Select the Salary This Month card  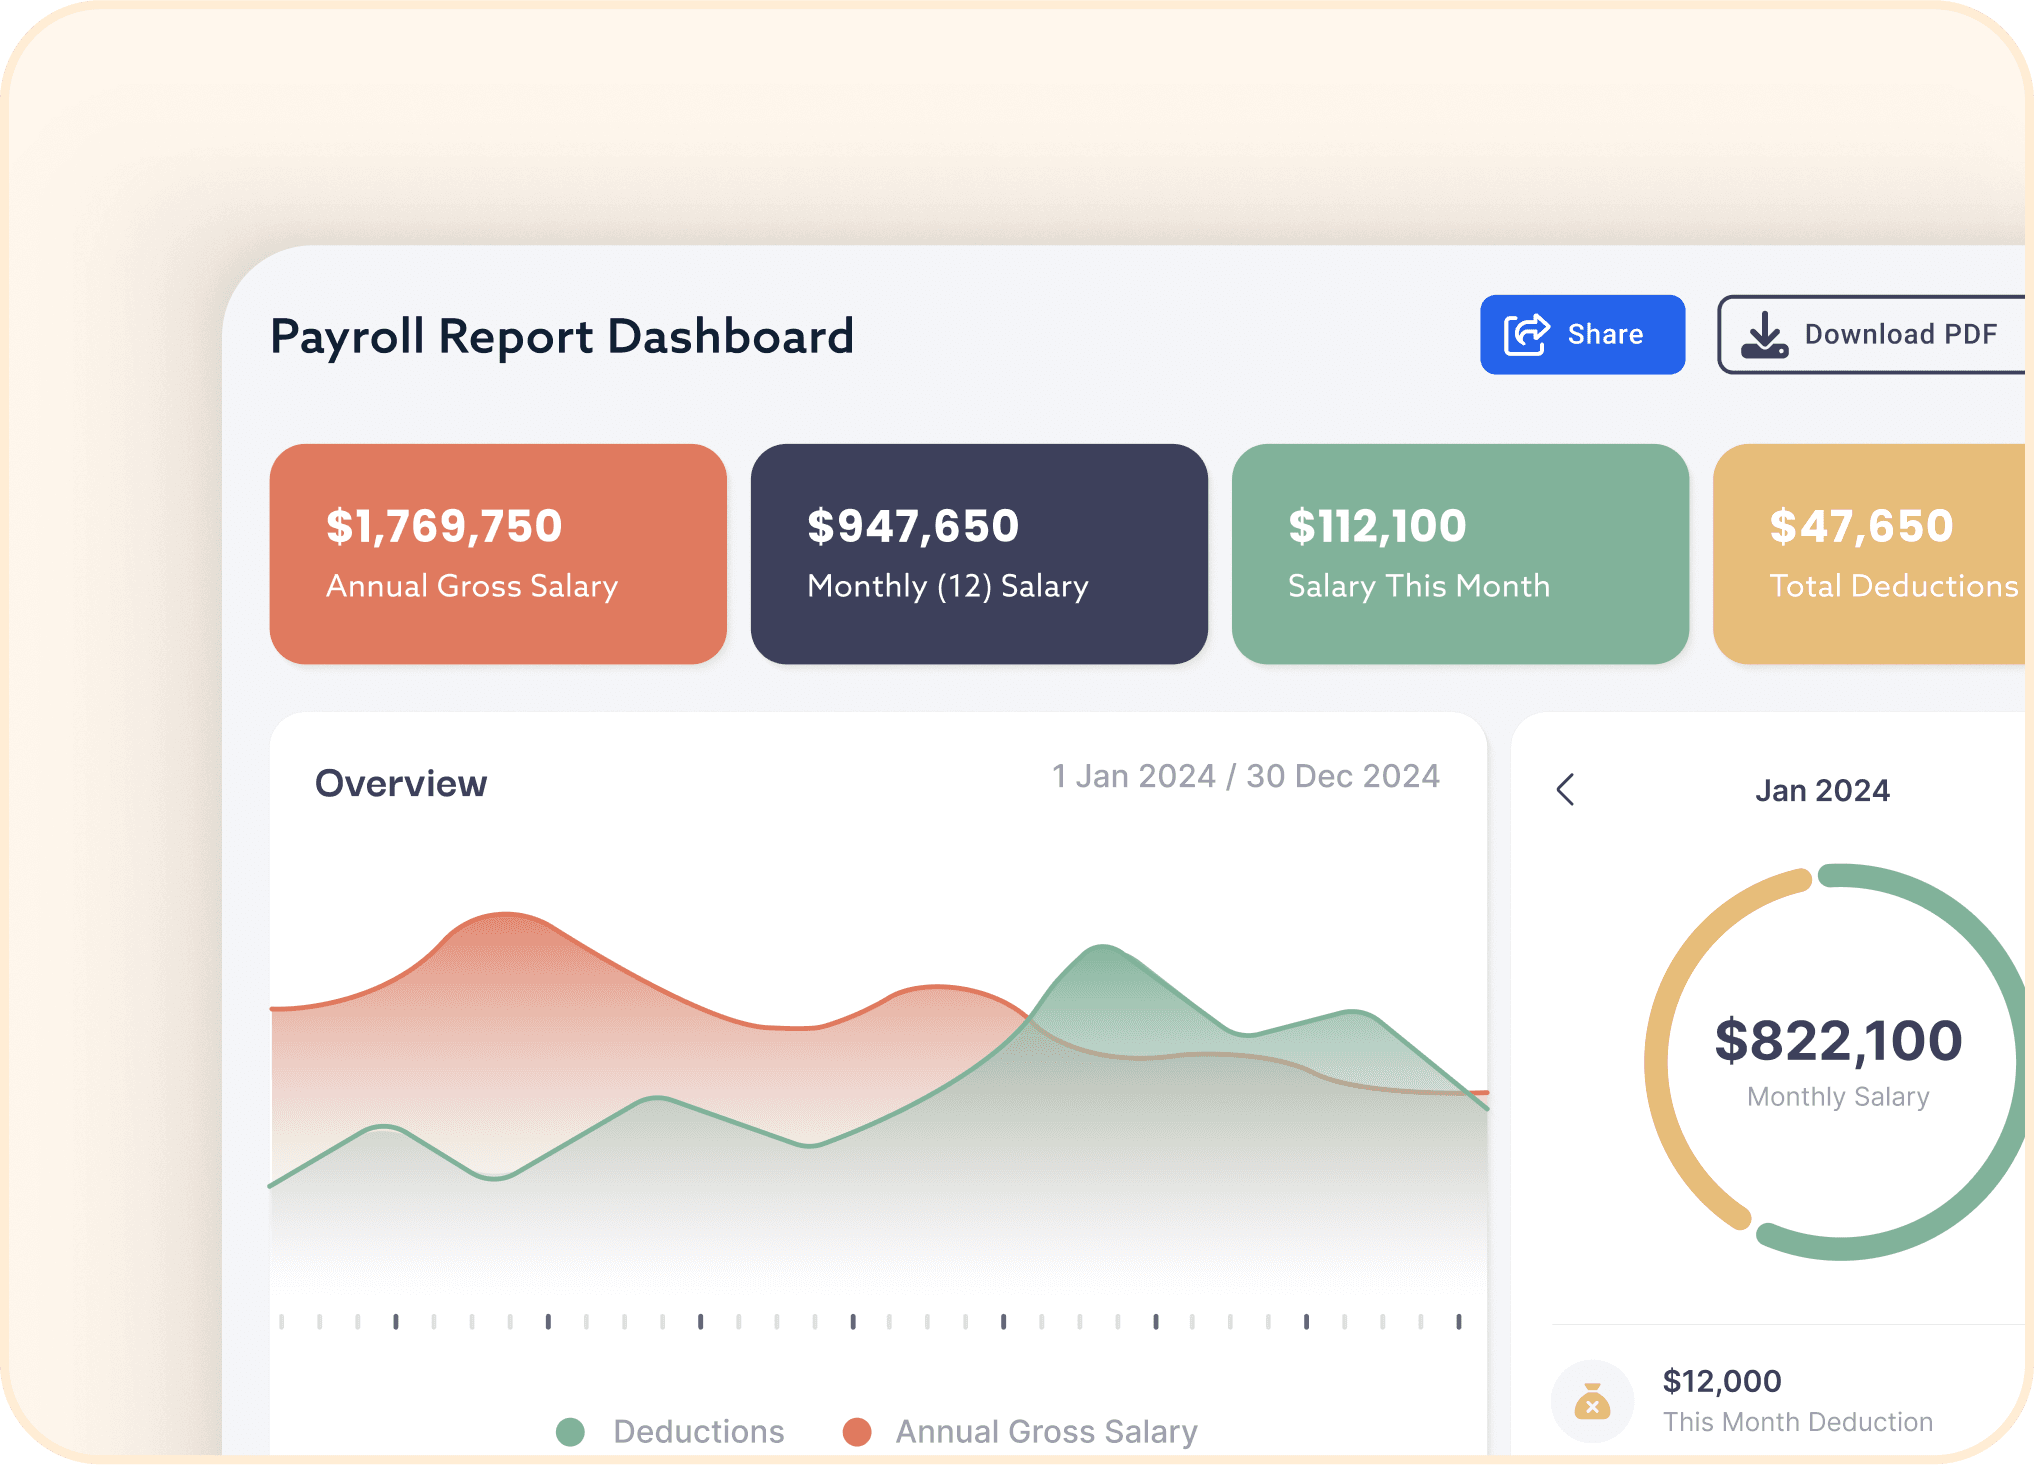click(1460, 554)
